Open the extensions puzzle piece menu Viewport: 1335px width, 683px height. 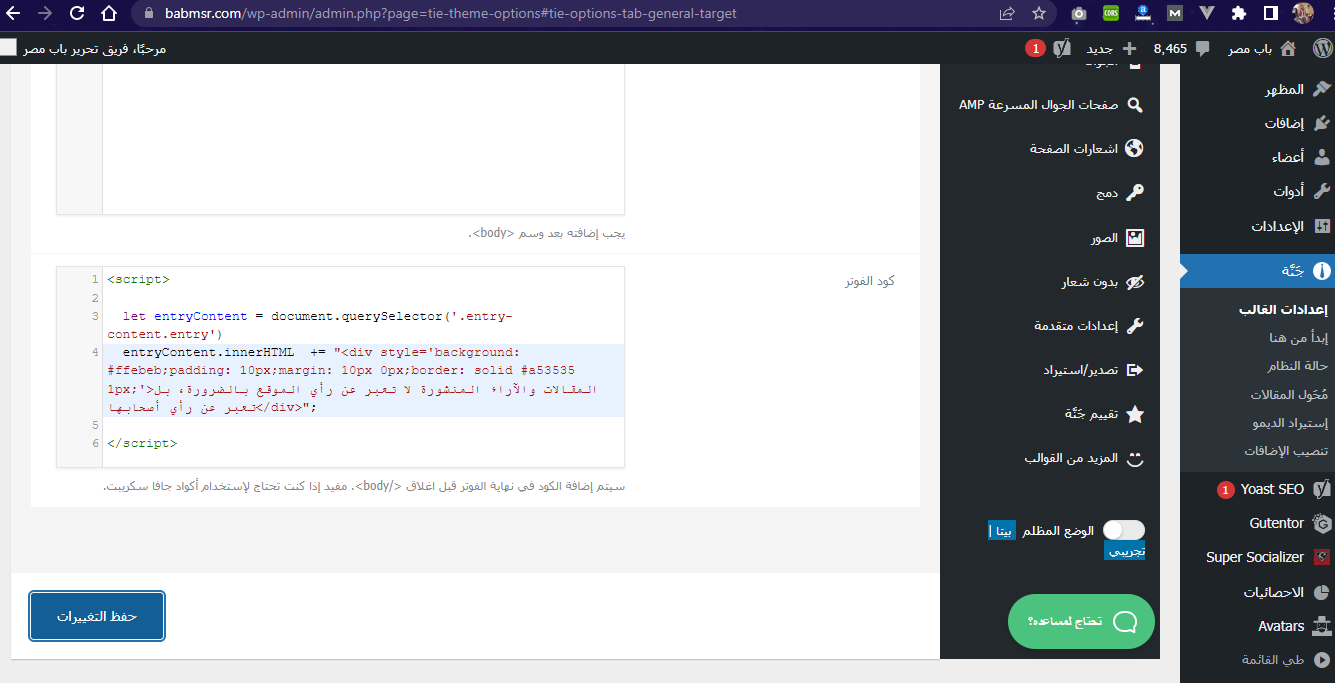coord(1239,14)
